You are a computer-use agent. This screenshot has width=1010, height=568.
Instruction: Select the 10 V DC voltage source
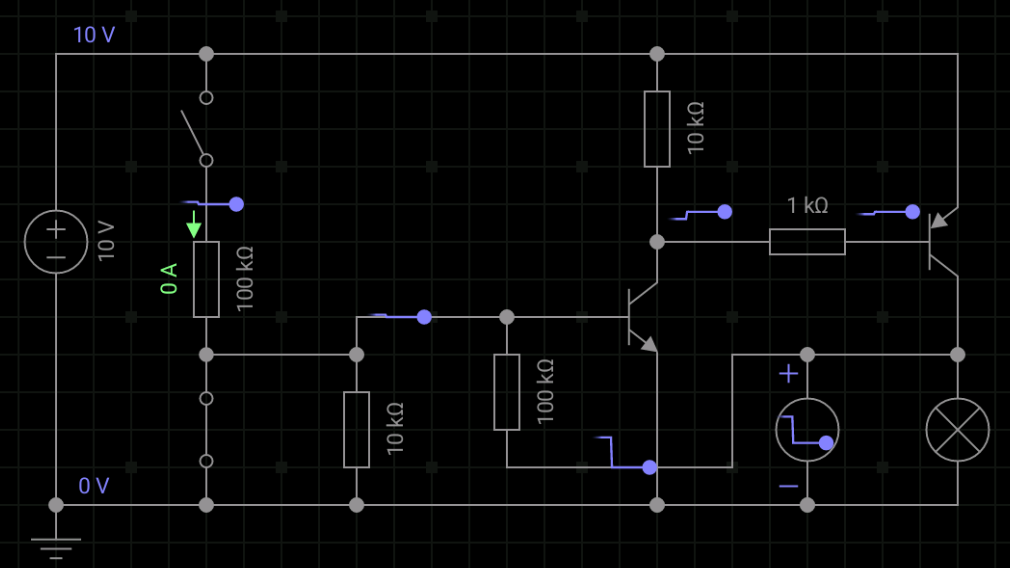point(56,242)
